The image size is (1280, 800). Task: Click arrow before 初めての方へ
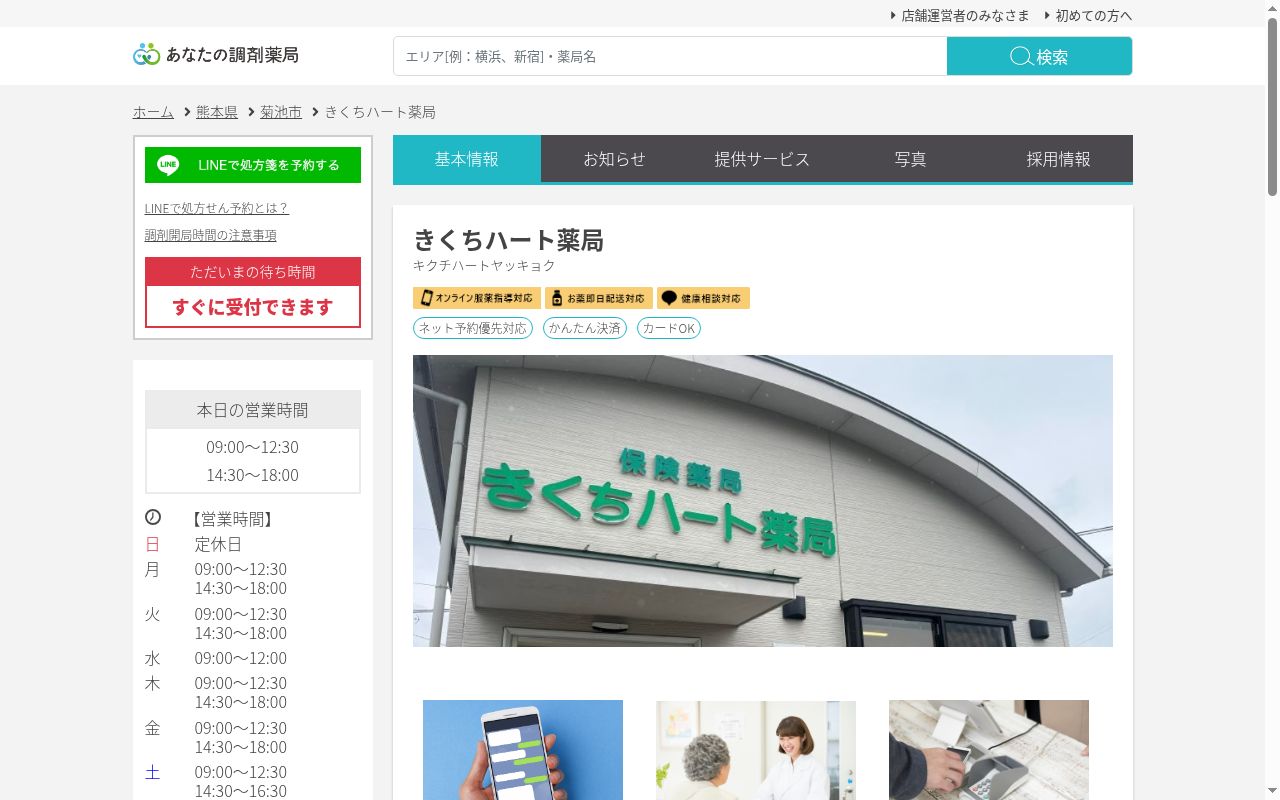click(x=1047, y=15)
